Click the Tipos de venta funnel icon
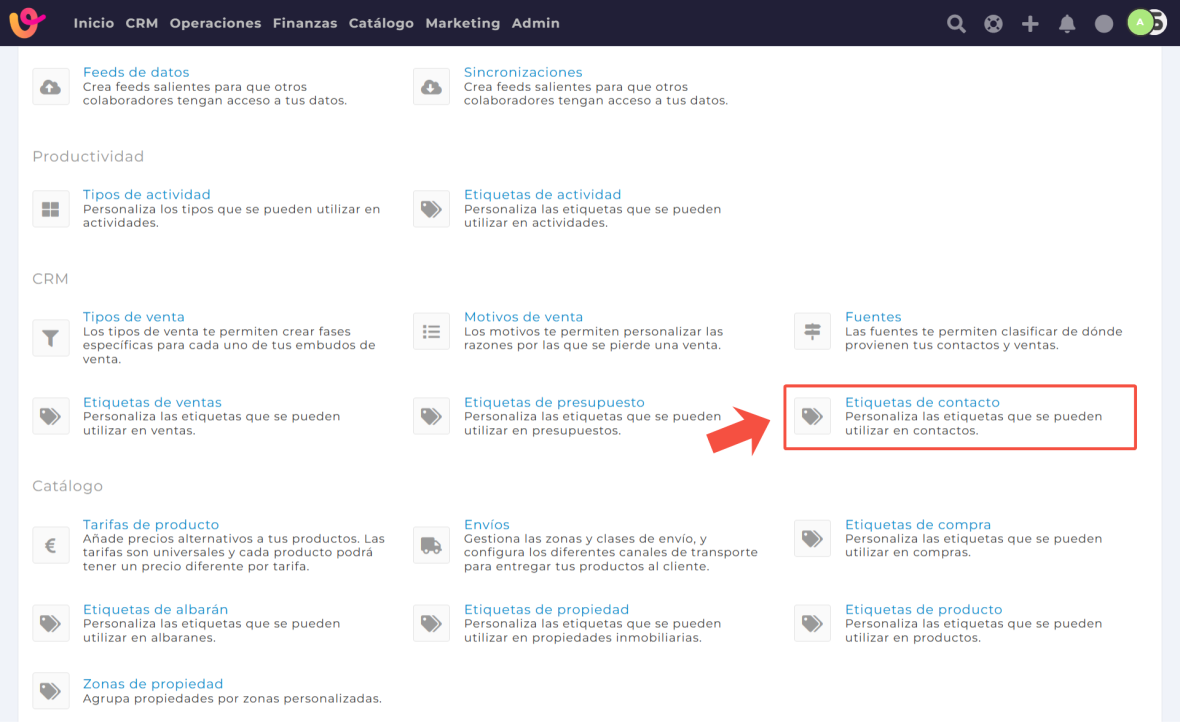 pyautogui.click(x=50, y=338)
